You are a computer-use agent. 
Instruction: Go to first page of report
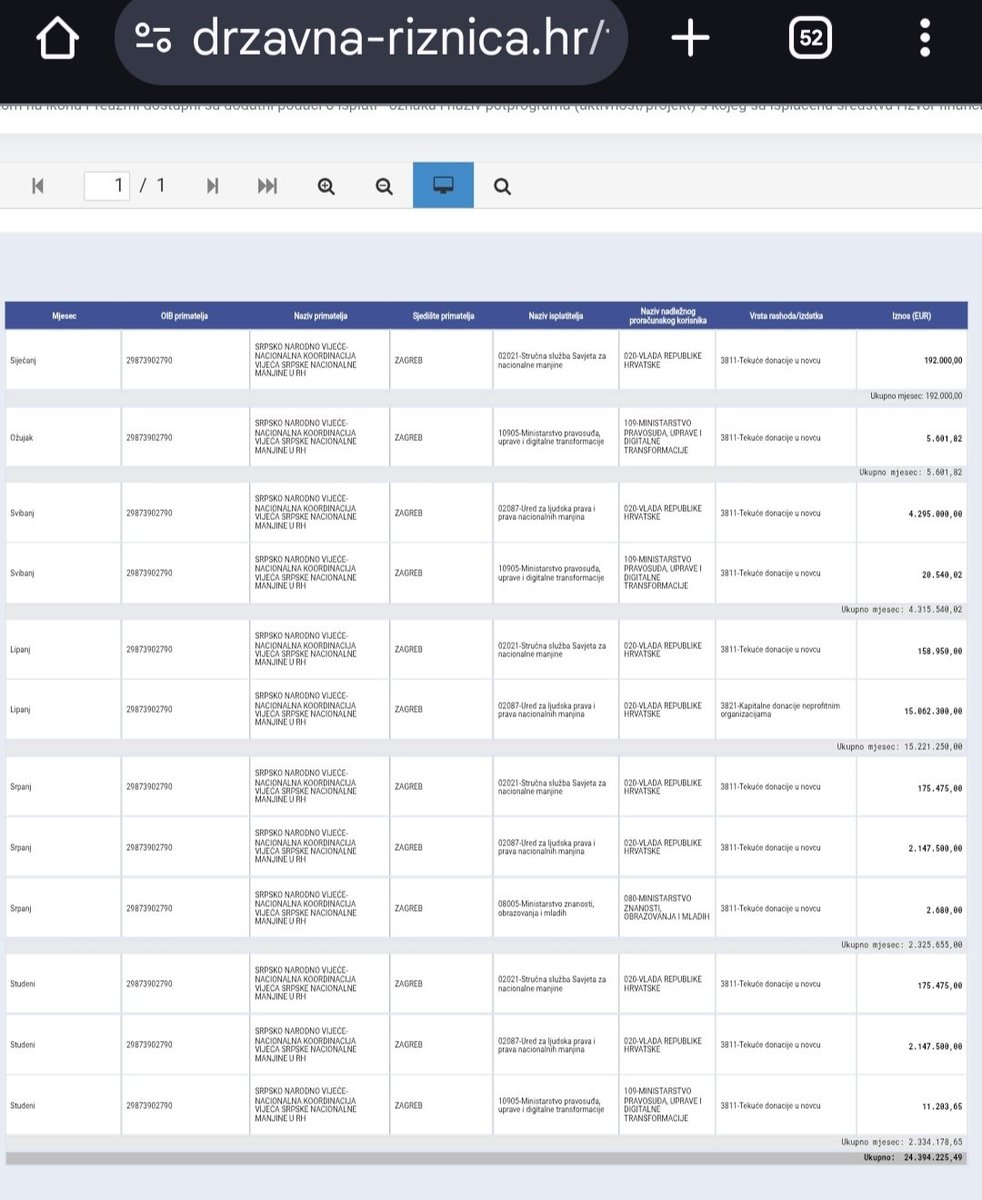click(38, 186)
